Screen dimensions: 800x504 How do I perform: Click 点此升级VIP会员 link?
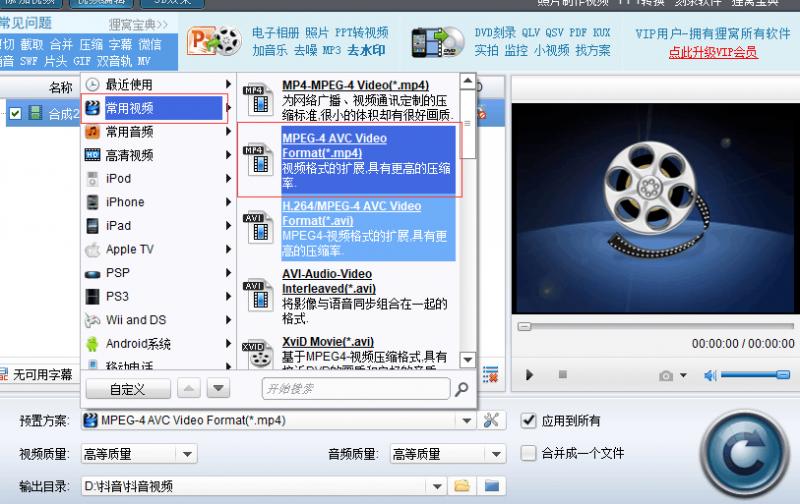pos(713,52)
